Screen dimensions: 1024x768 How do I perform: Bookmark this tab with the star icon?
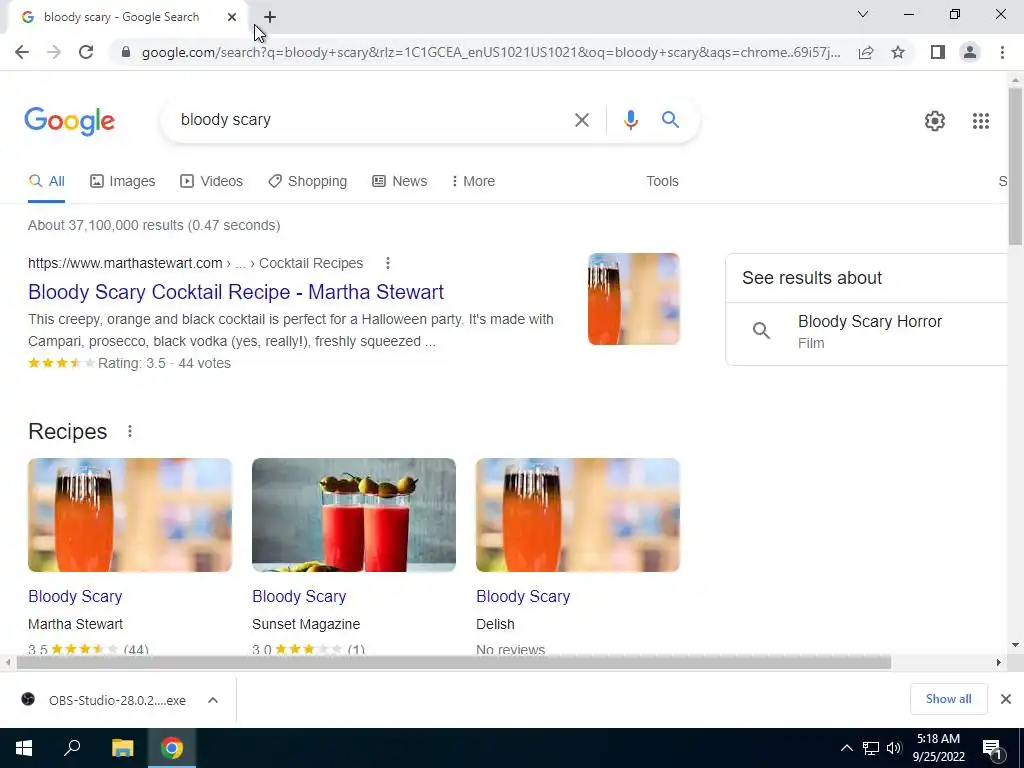tap(898, 52)
